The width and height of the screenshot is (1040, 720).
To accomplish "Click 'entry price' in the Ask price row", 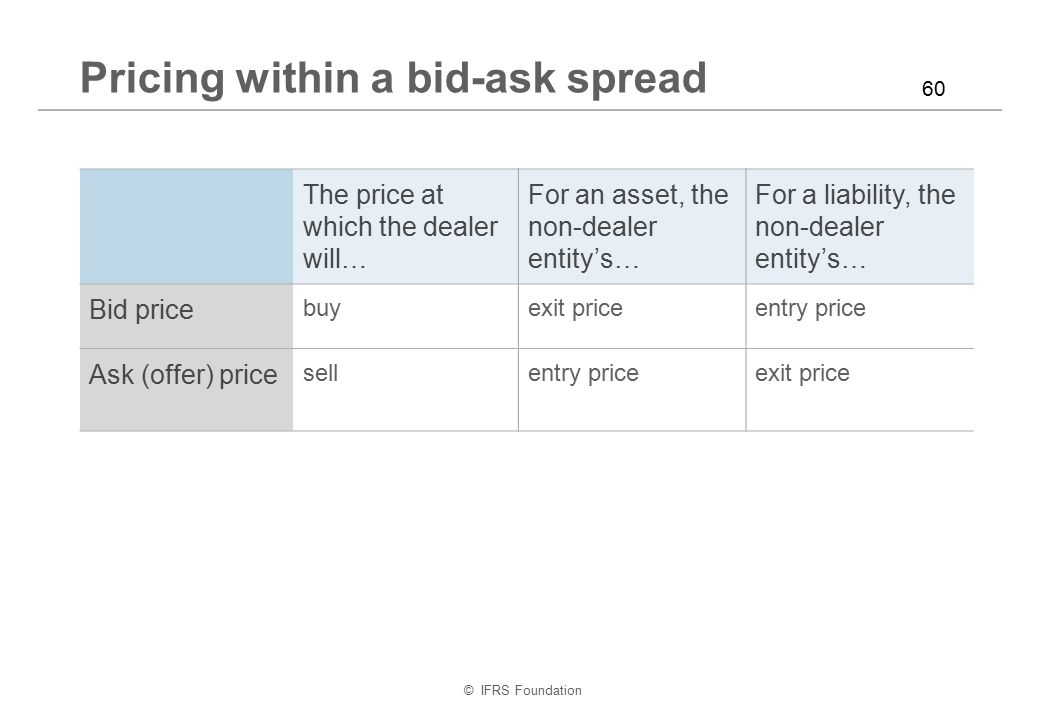I will pos(583,373).
